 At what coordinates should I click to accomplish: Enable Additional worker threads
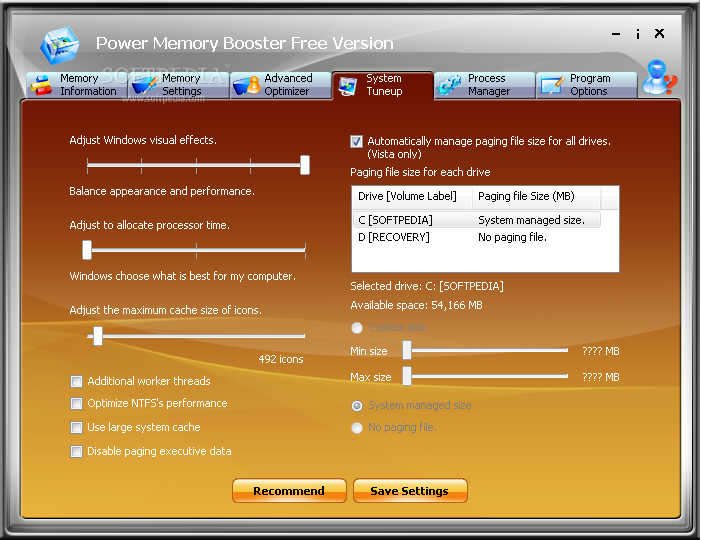tap(76, 381)
